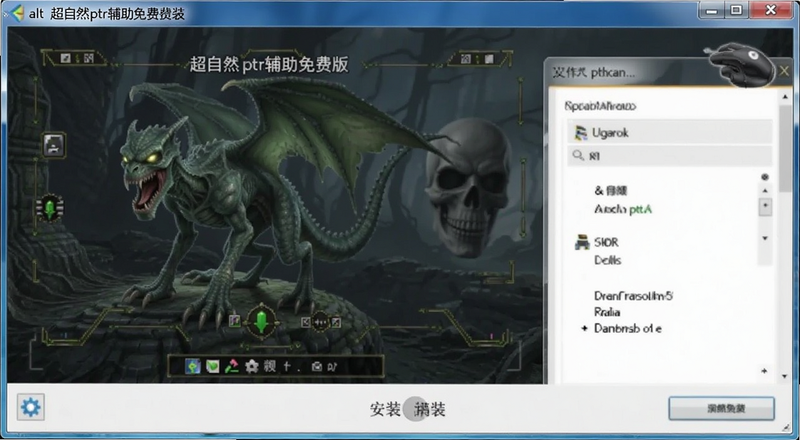800x440 pixels.
Task: Click the plus symbol in bottom toolbar
Action: [286, 366]
